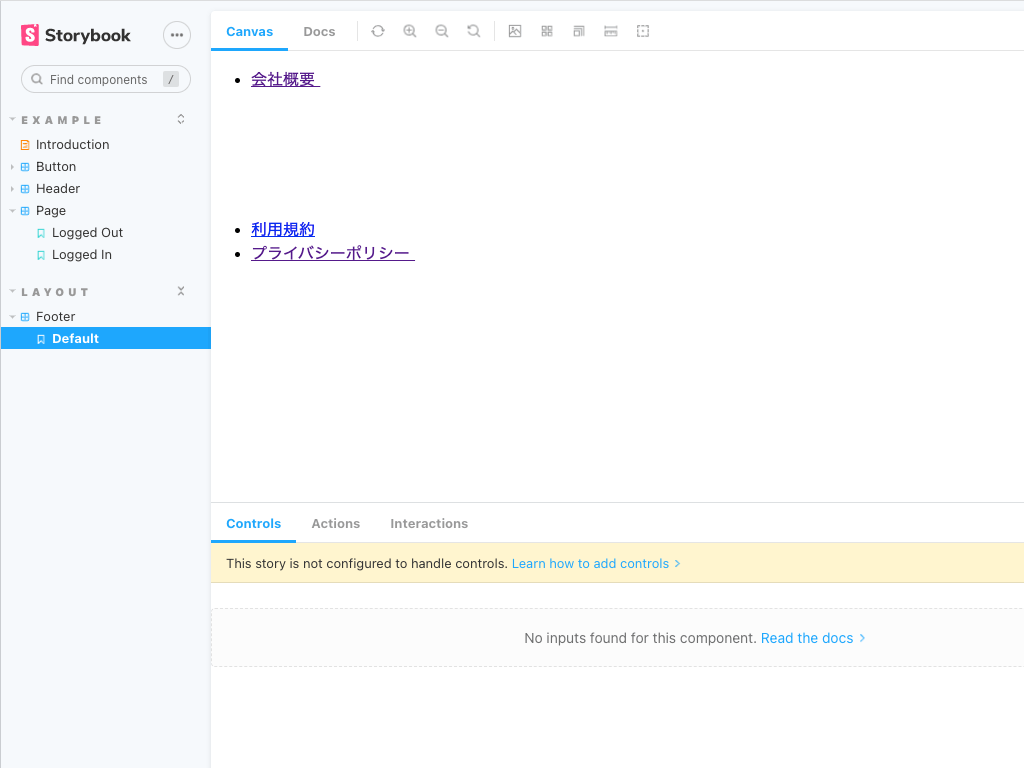Click the 会社概要 link
Viewport: 1024px width, 768px height.
pos(285,80)
